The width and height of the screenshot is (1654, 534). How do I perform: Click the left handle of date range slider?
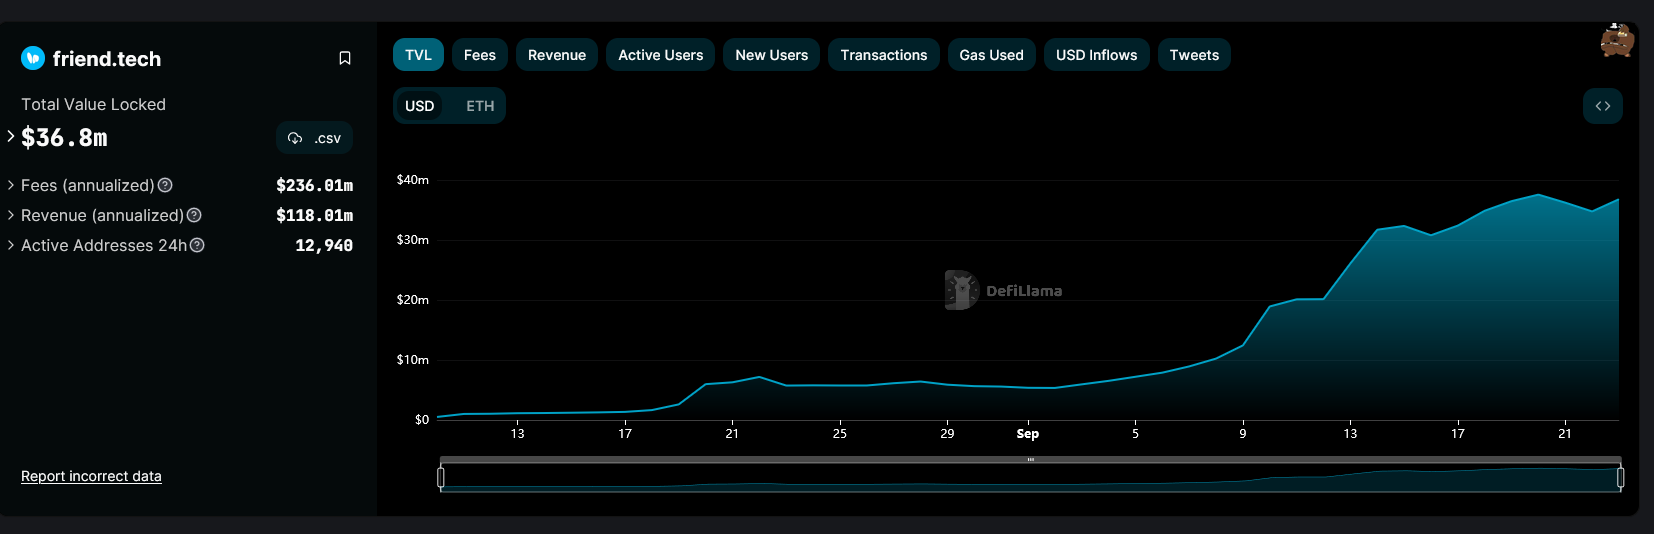(x=441, y=478)
